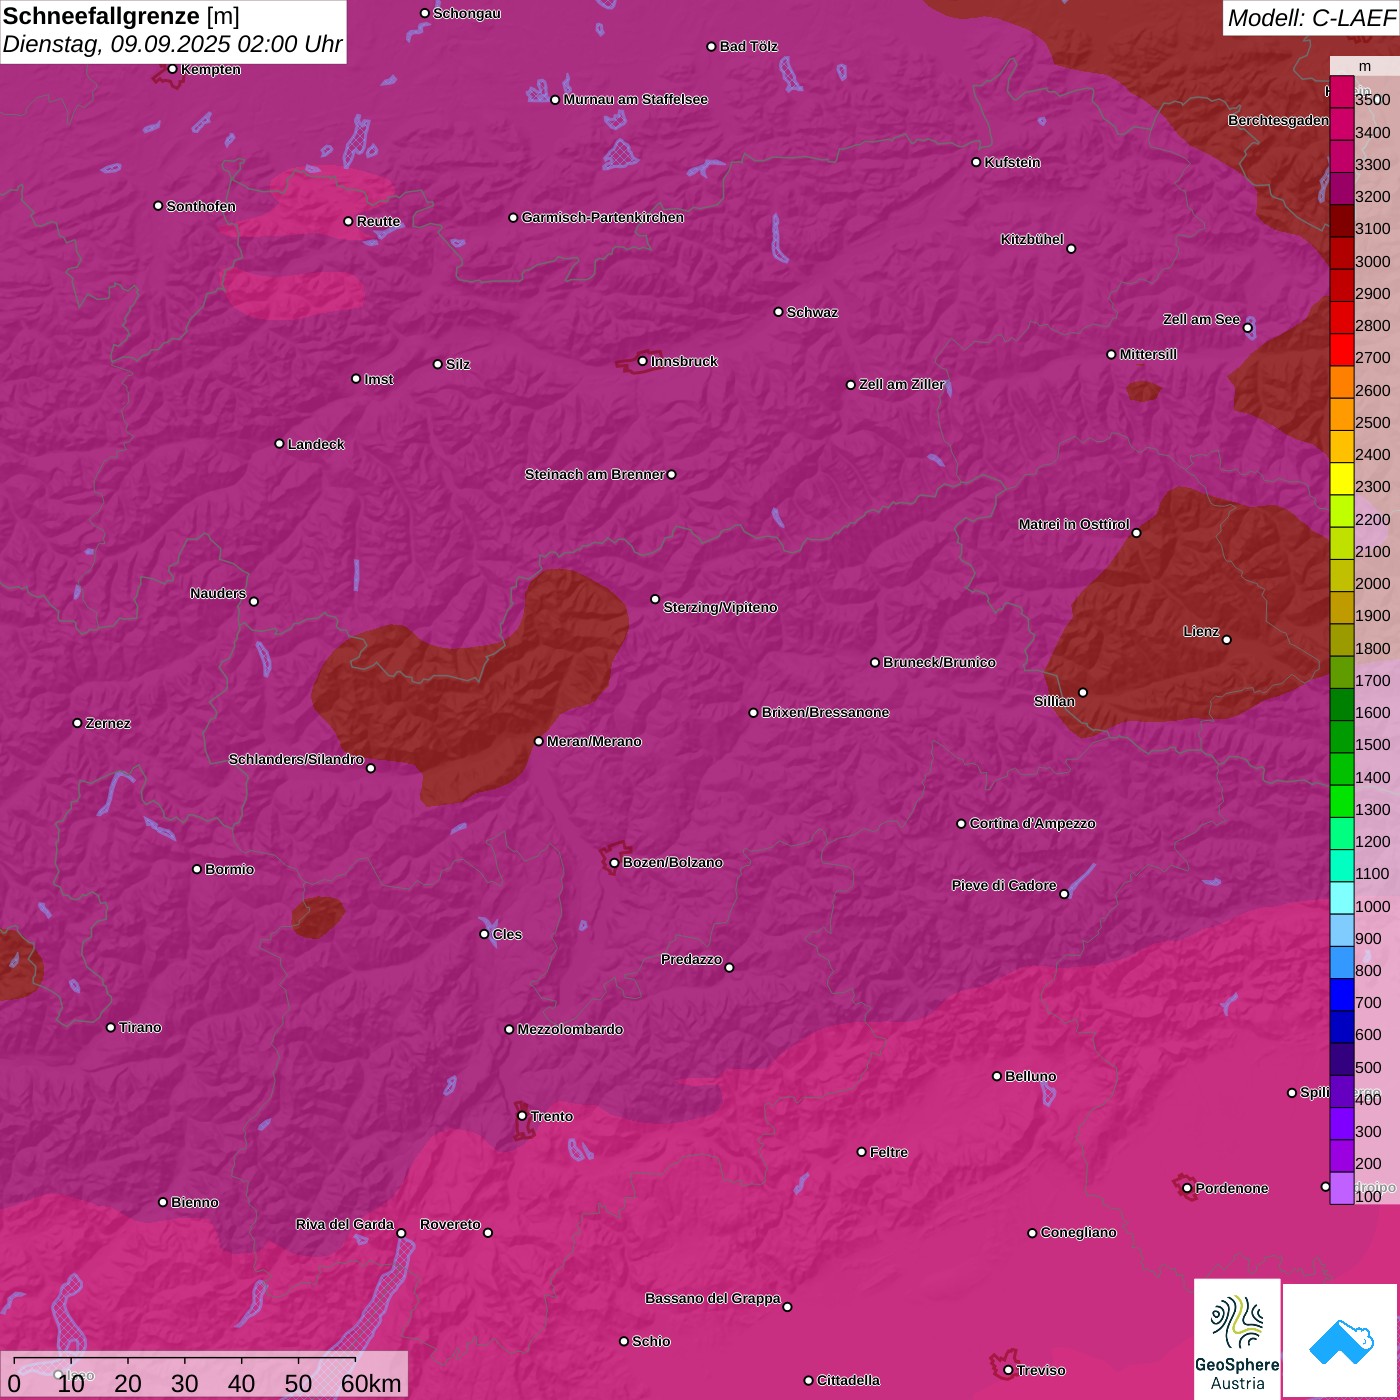Viewport: 1400px width, 1400px height.
Task: Click the Zell am Ziller label
Action: point(902,384)
